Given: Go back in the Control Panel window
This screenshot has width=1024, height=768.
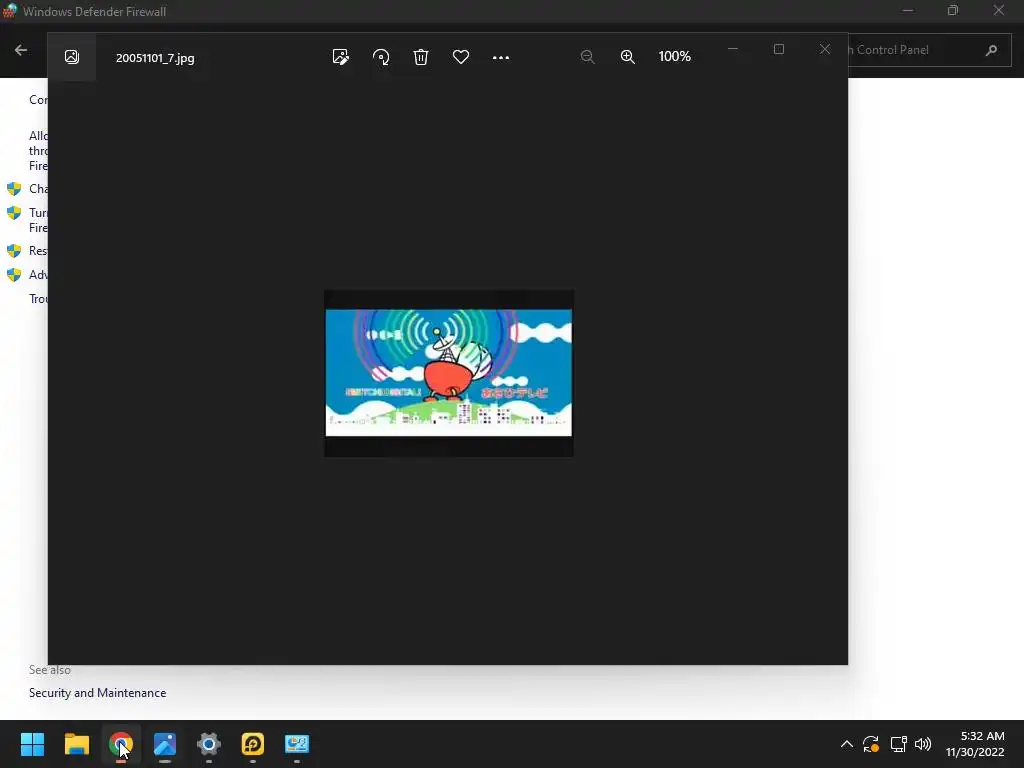Looking at the screenshot, I should pos(21,50).
